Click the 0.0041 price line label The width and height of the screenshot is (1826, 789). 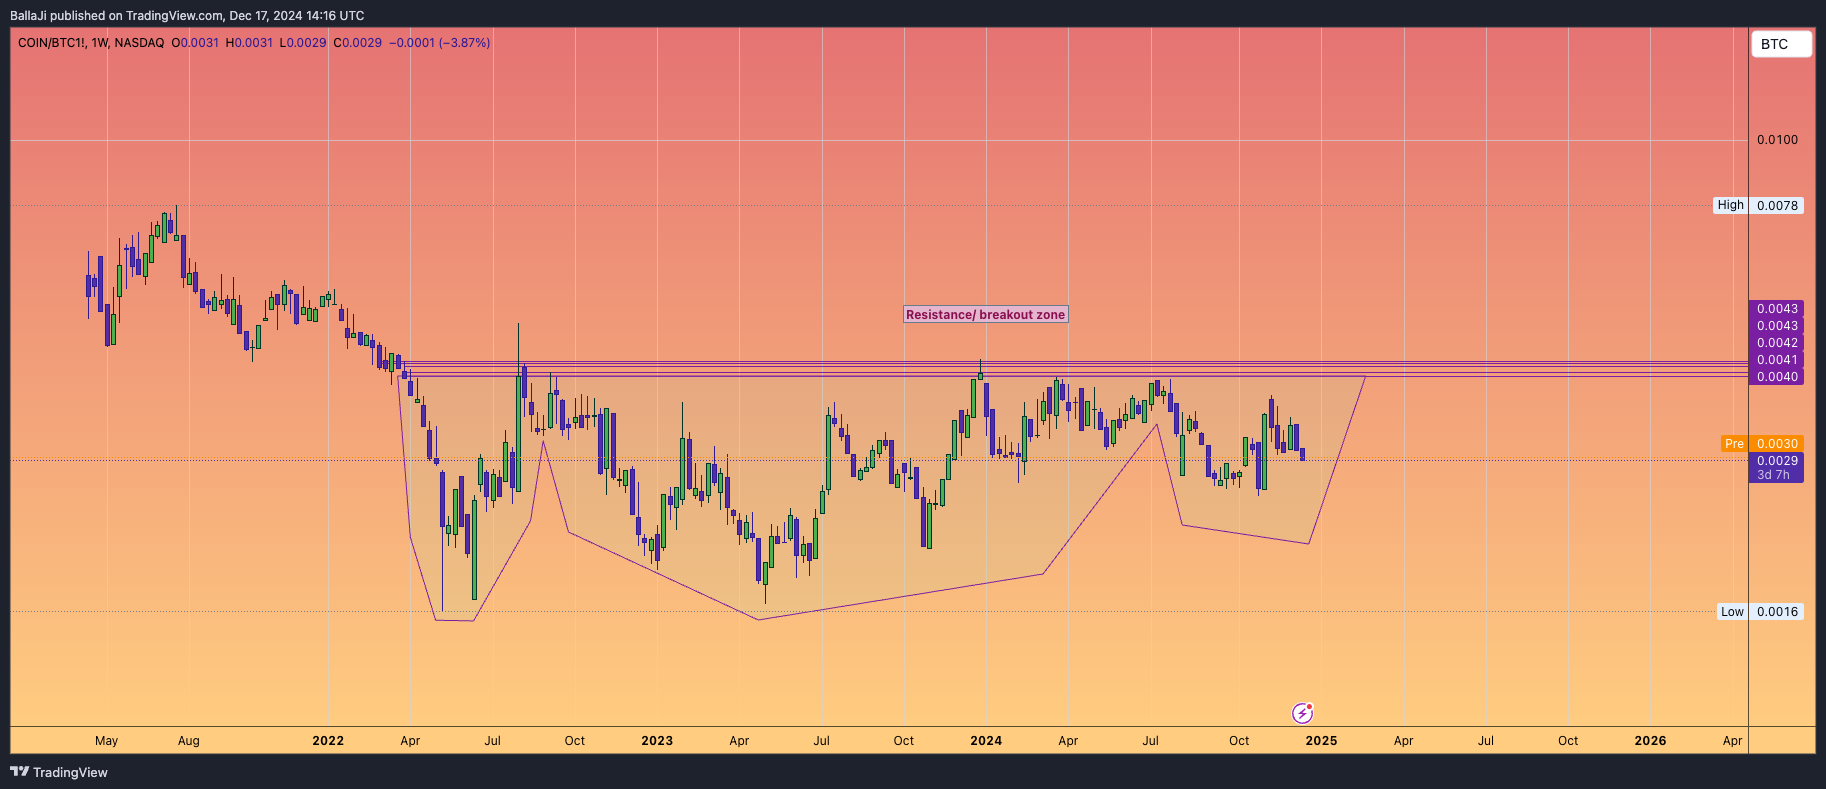(x=1777, y=359)
